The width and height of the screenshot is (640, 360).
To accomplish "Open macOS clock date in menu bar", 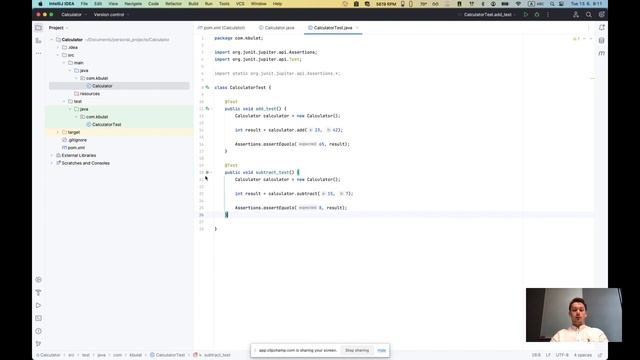I will coord(586,4).
